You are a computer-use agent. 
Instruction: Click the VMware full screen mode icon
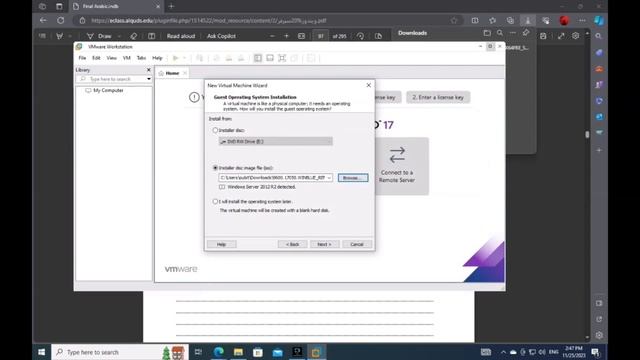[x=282, y=58]
